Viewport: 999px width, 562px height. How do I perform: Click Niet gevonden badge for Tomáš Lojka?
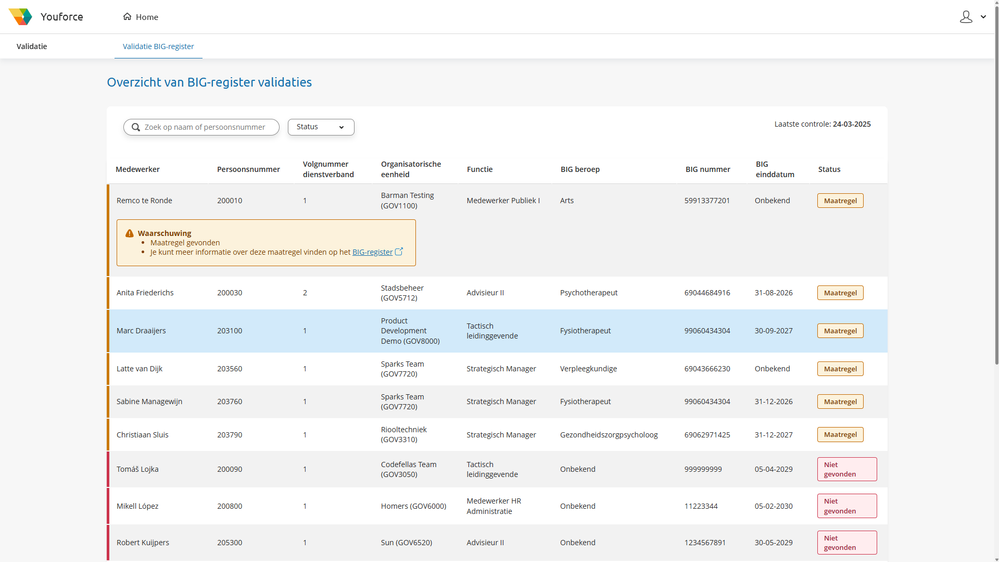coord(846,469)
